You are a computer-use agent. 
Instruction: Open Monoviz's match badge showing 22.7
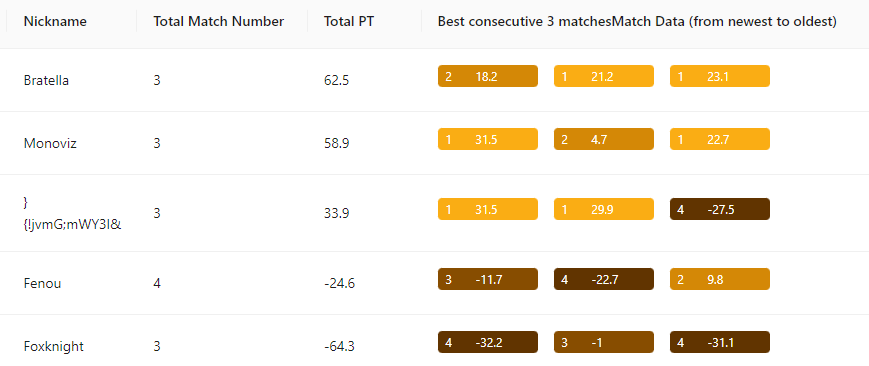(720, 139)
